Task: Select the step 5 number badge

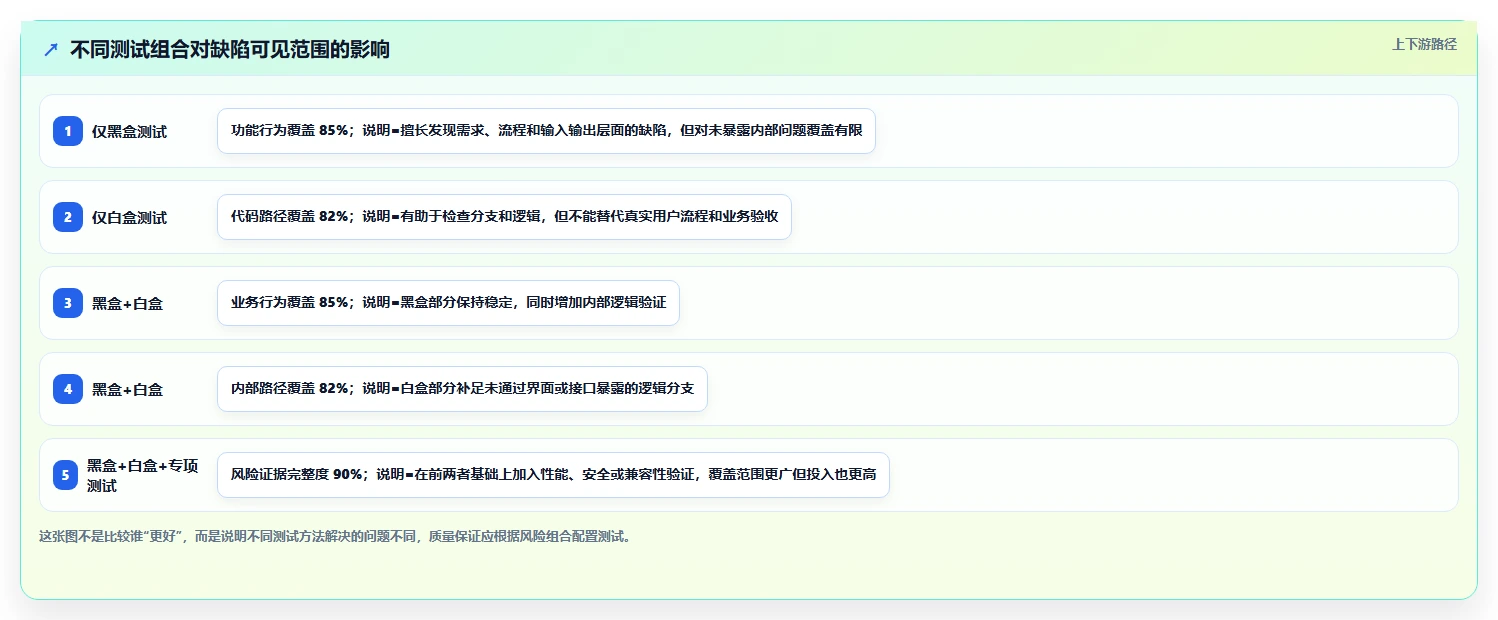Action: [x=65, y=475]
